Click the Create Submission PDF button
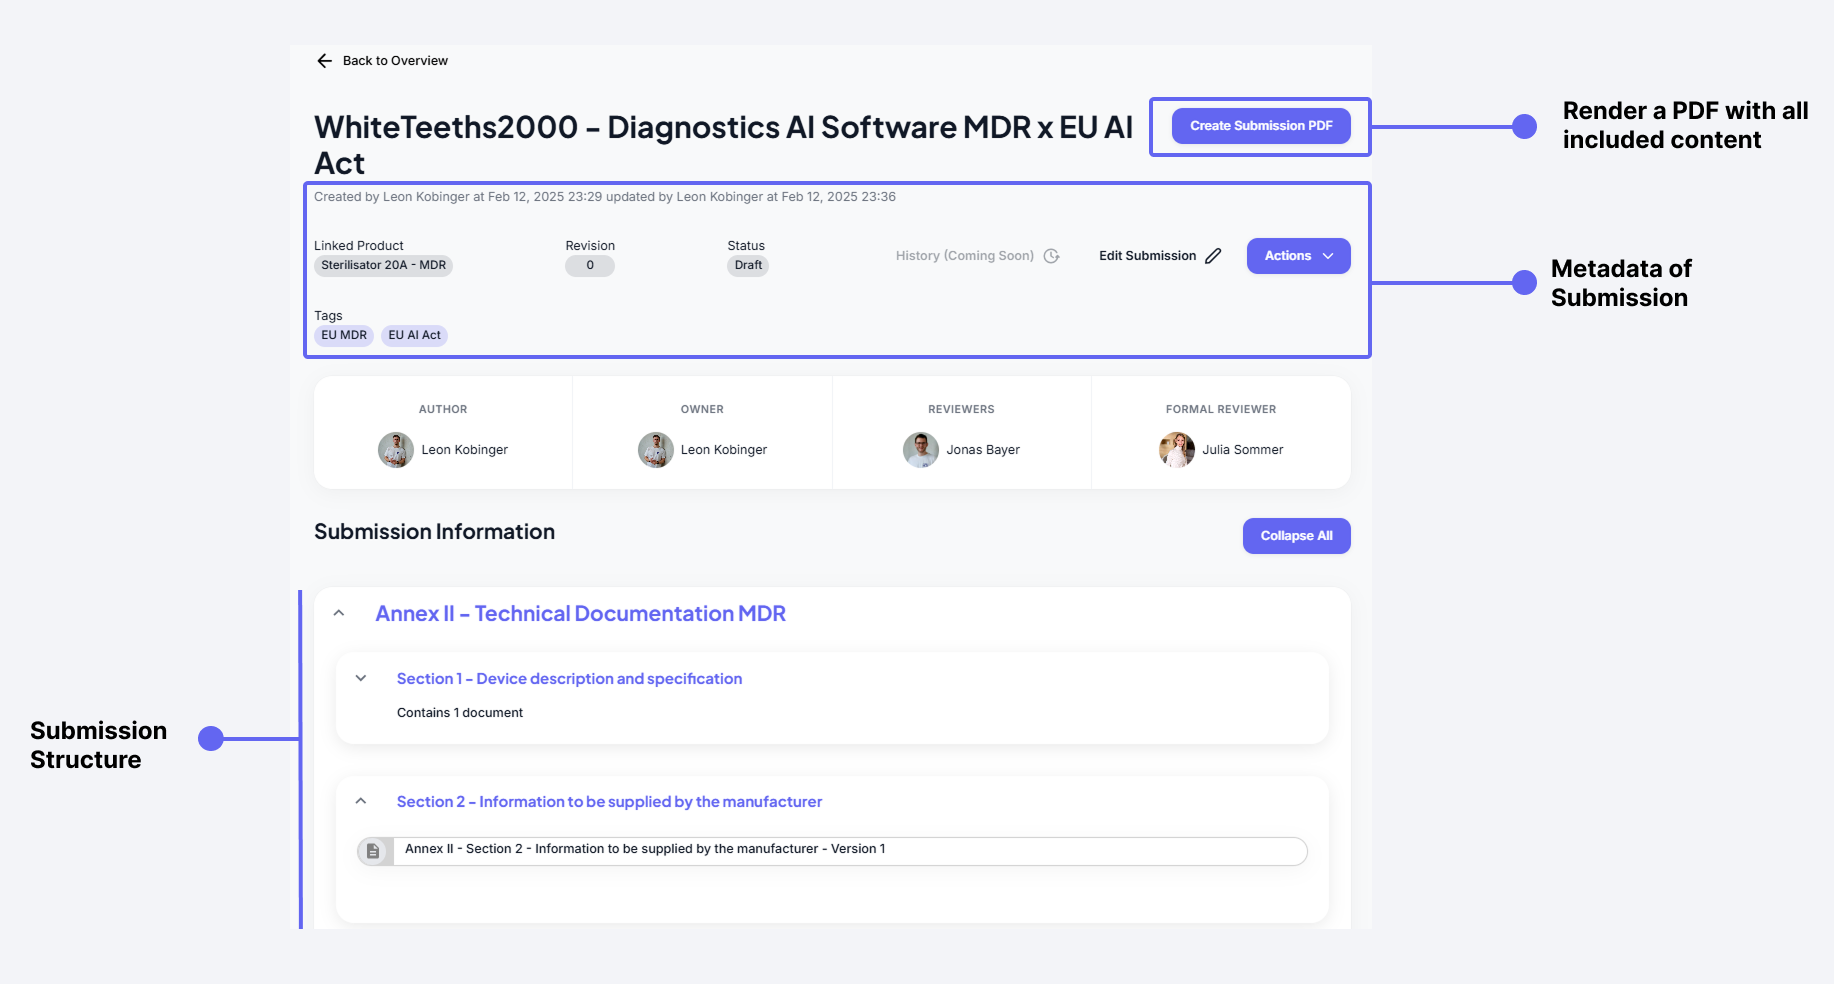 tap(1260, 126)
